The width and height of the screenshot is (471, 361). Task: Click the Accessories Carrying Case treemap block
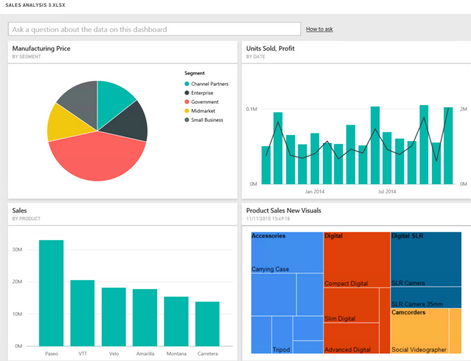(287, 253)
